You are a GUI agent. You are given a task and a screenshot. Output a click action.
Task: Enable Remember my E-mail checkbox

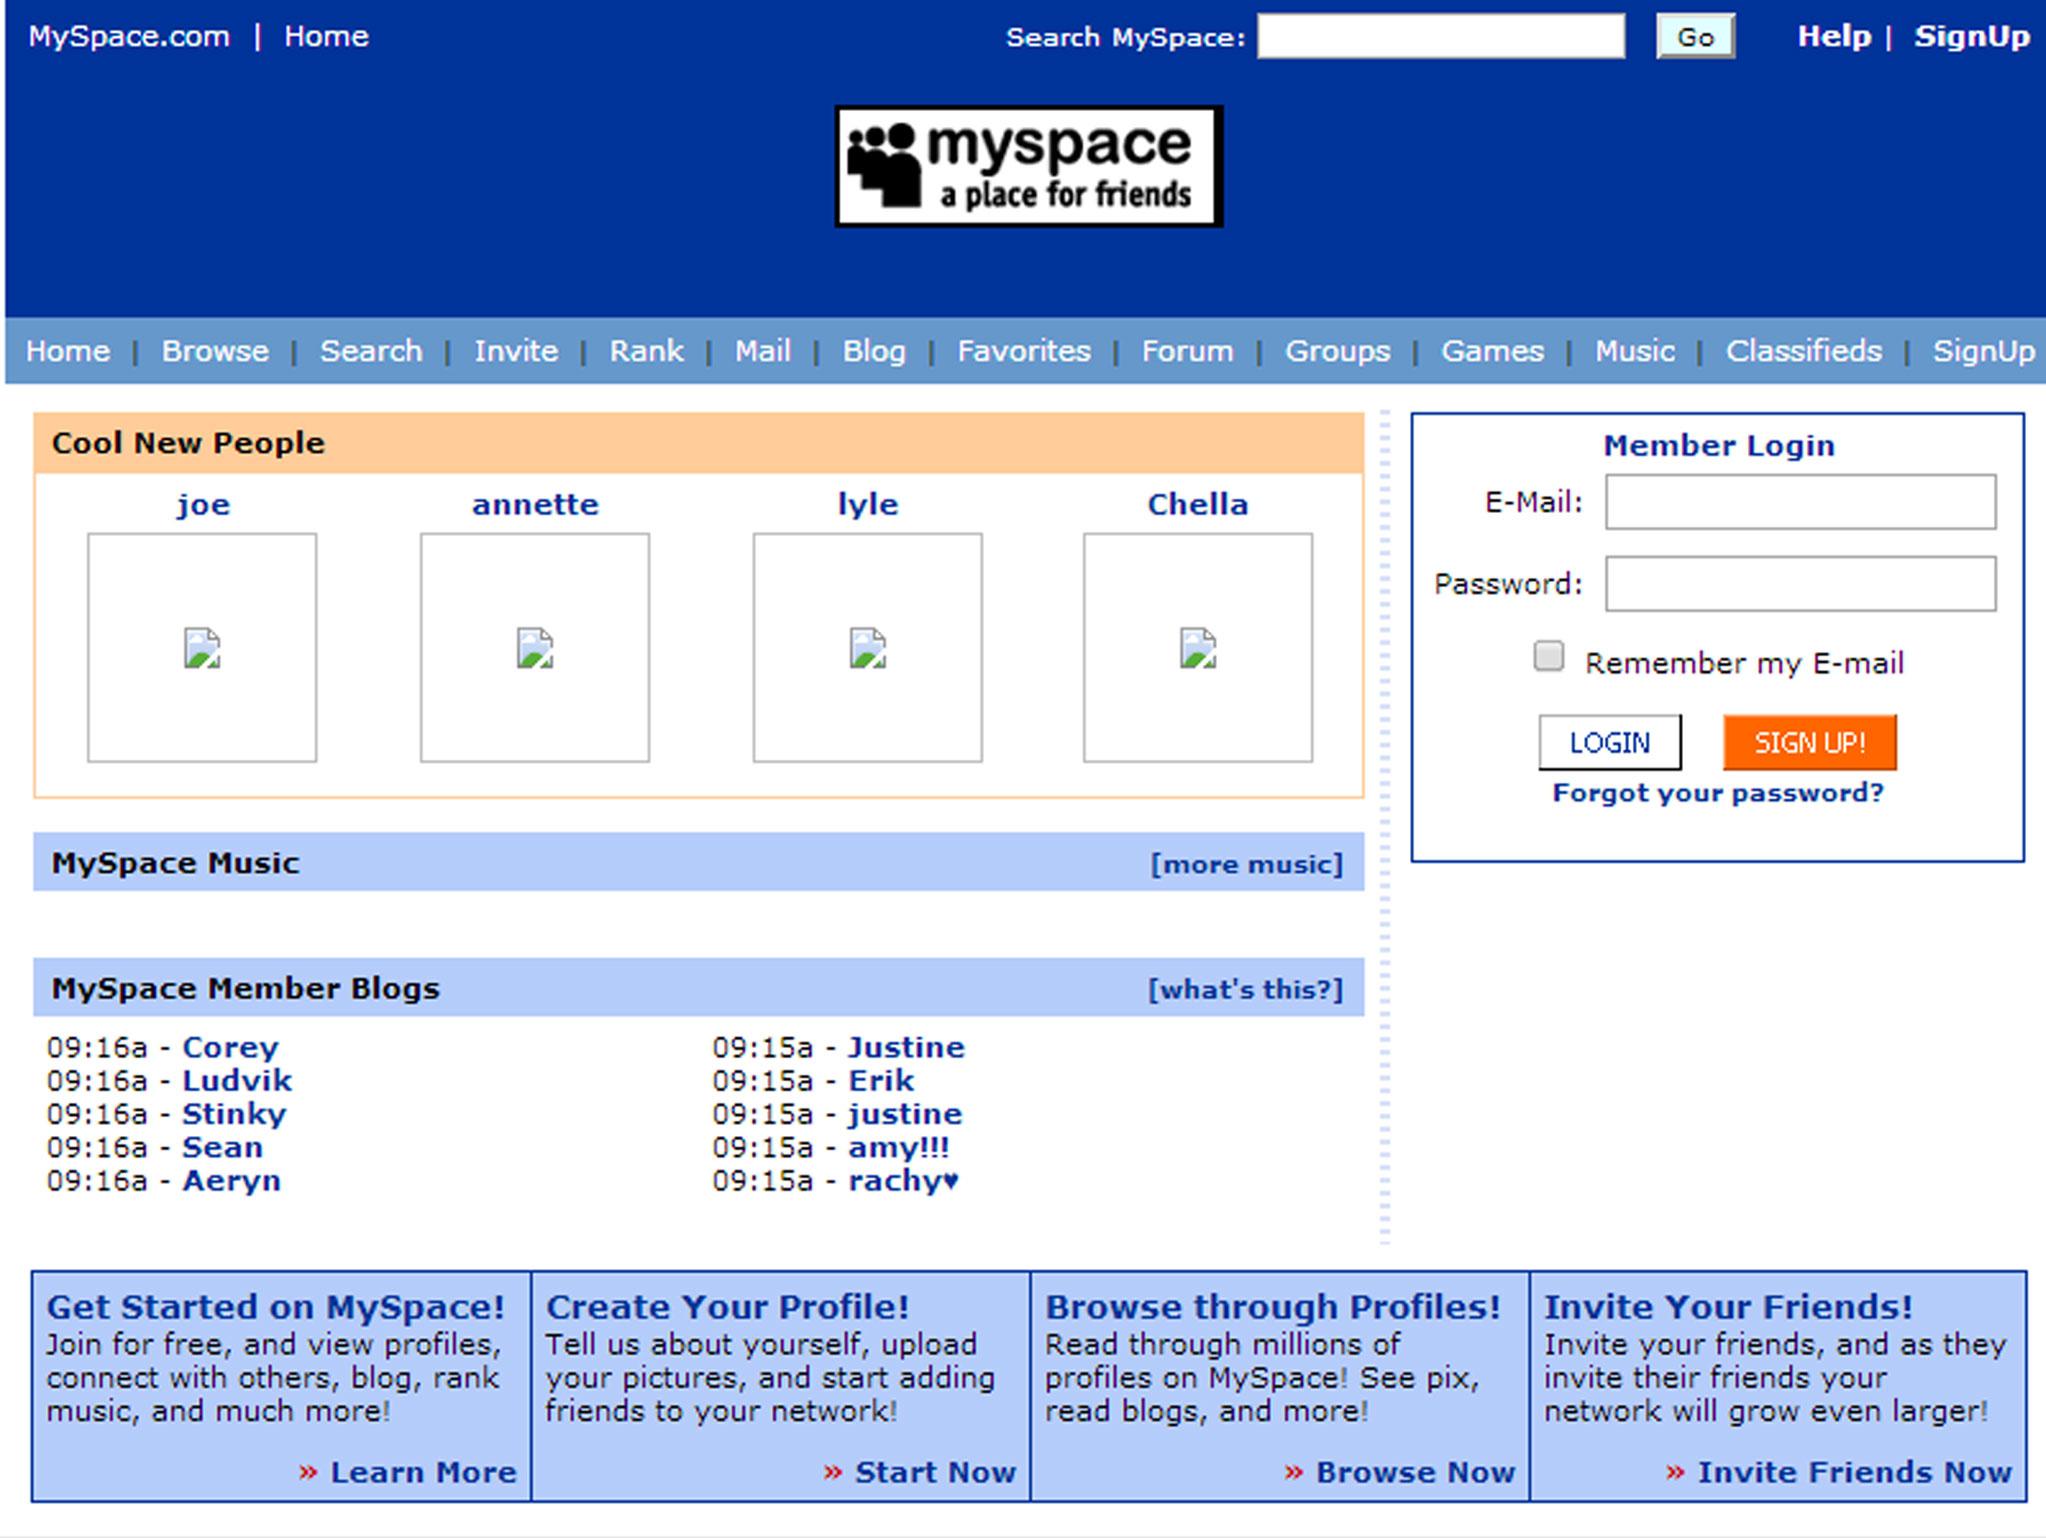[1548, 657]
